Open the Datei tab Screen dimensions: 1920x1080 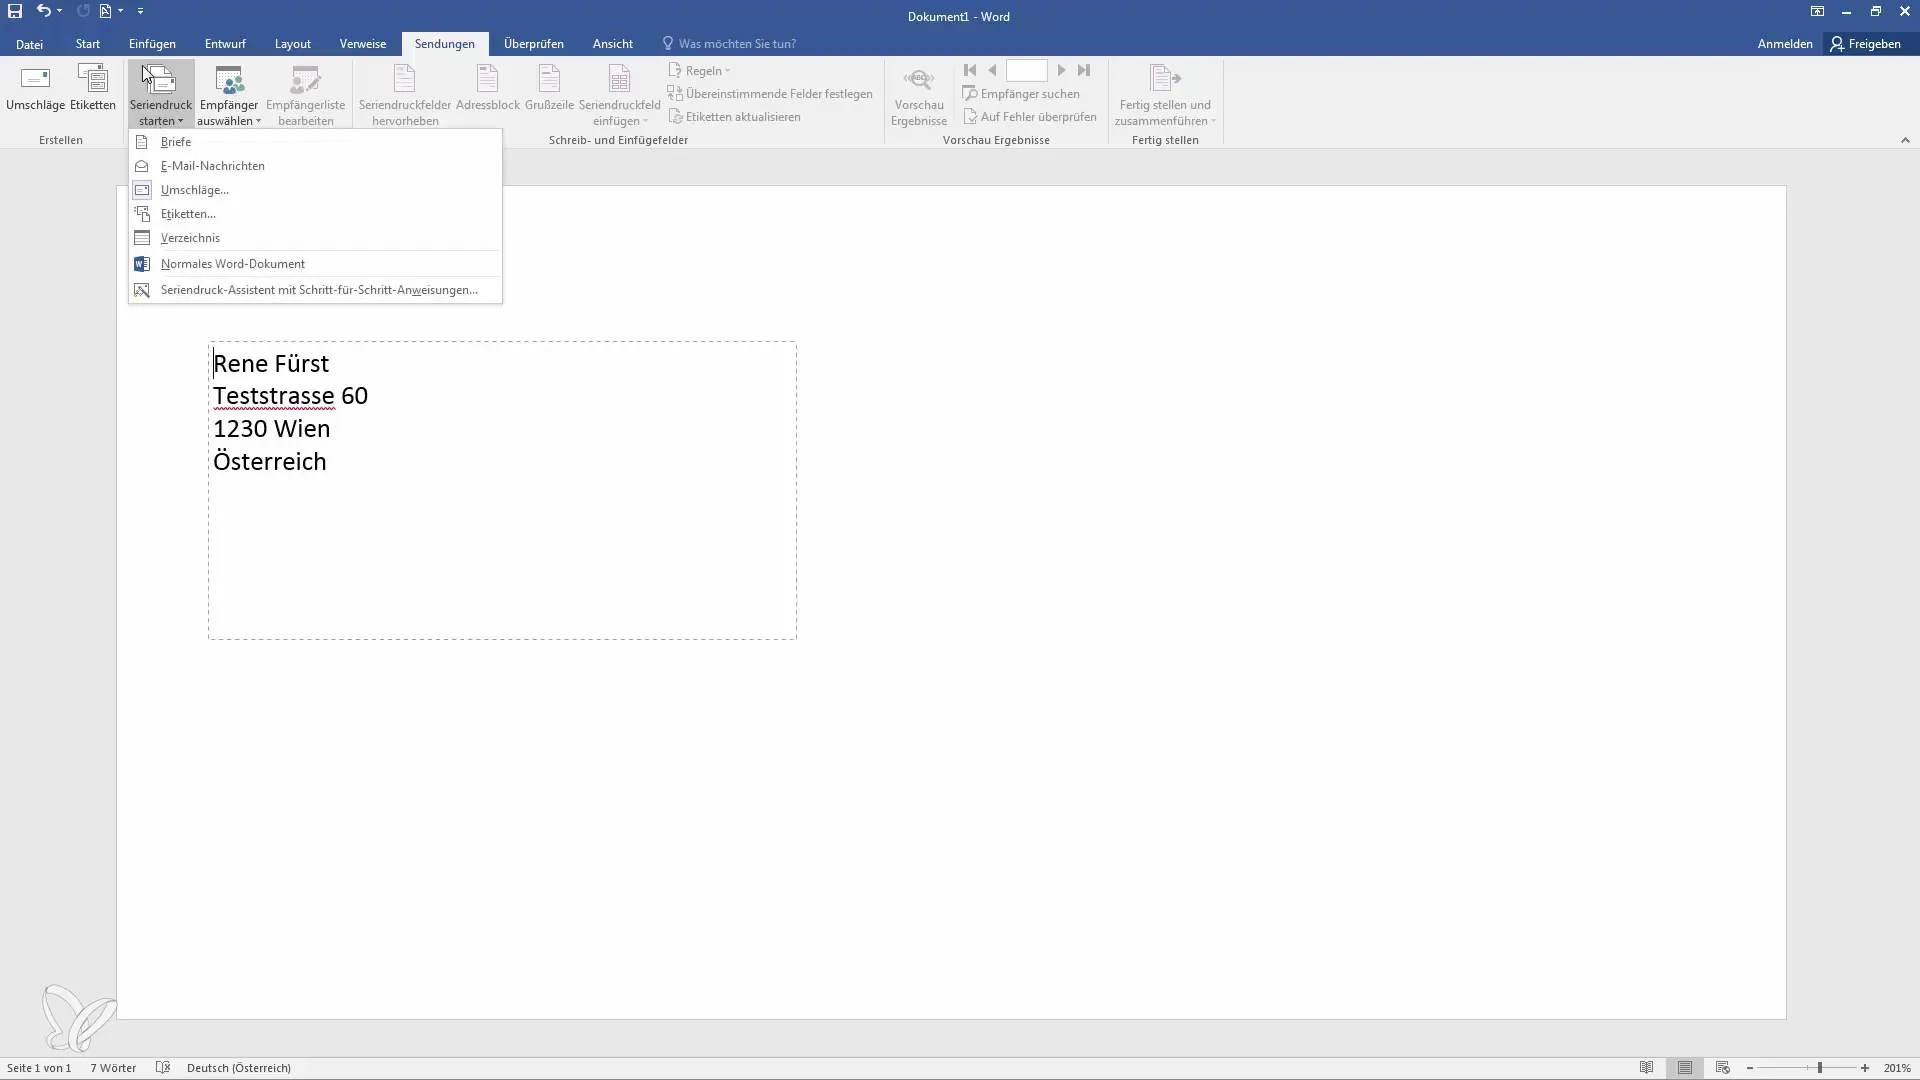29,44
